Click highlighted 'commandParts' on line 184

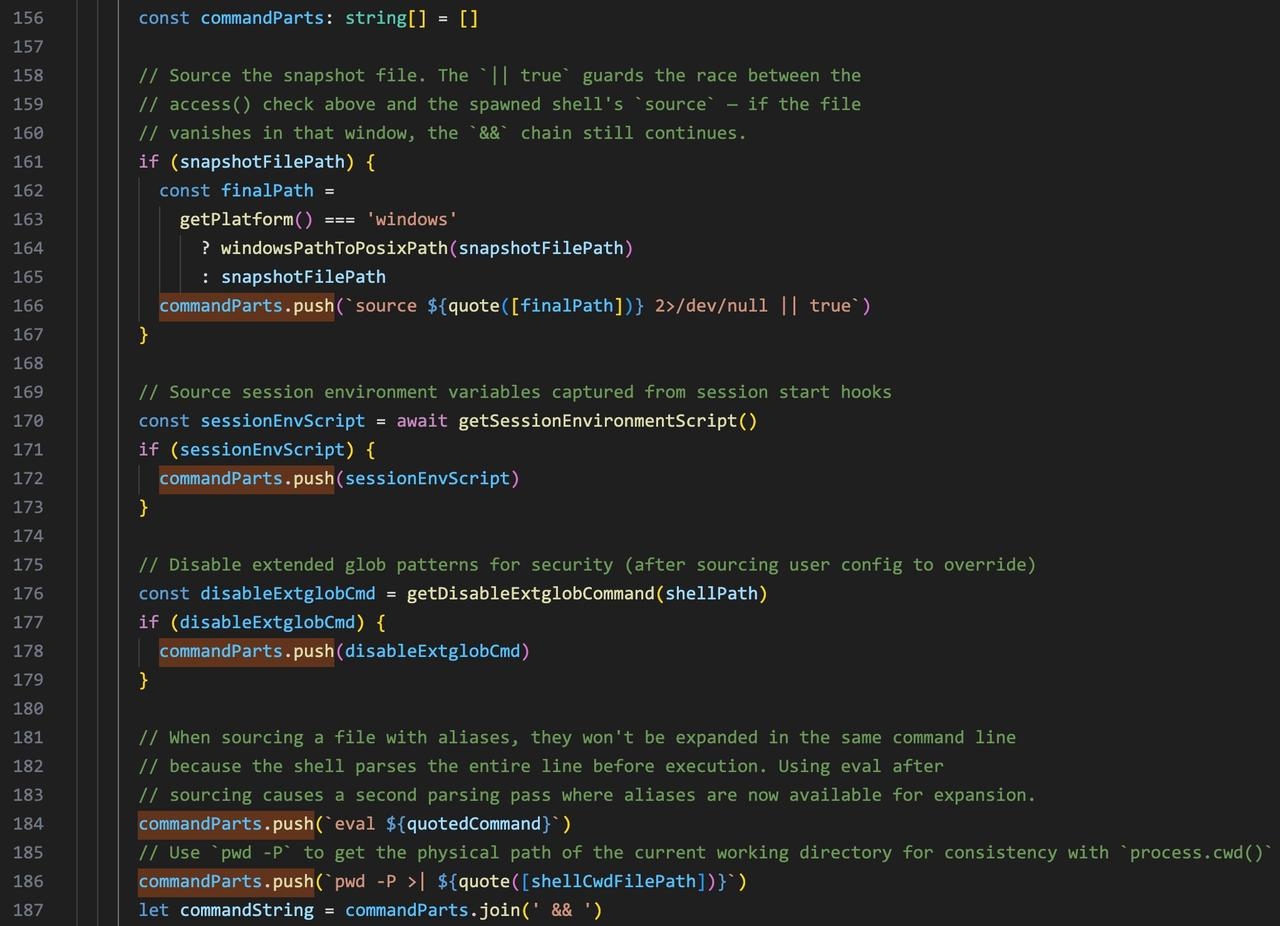[x=200, y=824]
